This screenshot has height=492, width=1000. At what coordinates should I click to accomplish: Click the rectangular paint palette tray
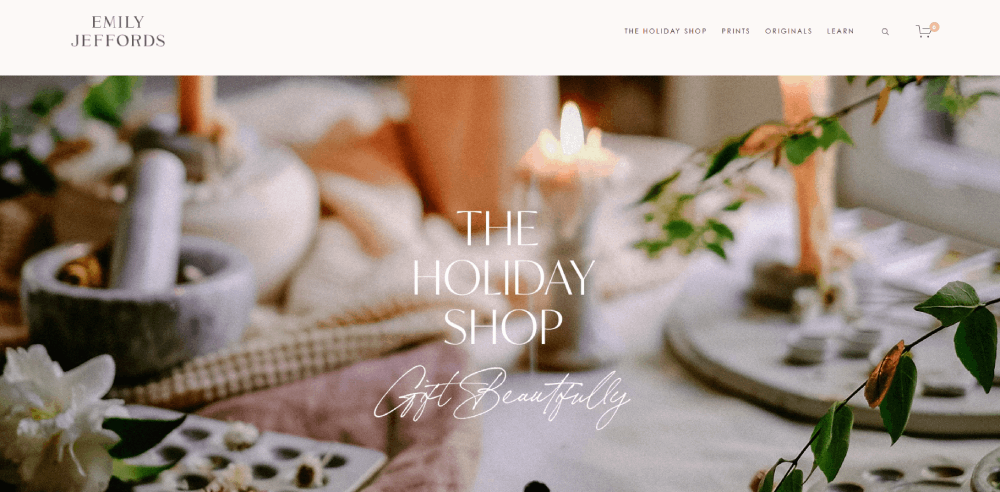click(x=255, y=456)
